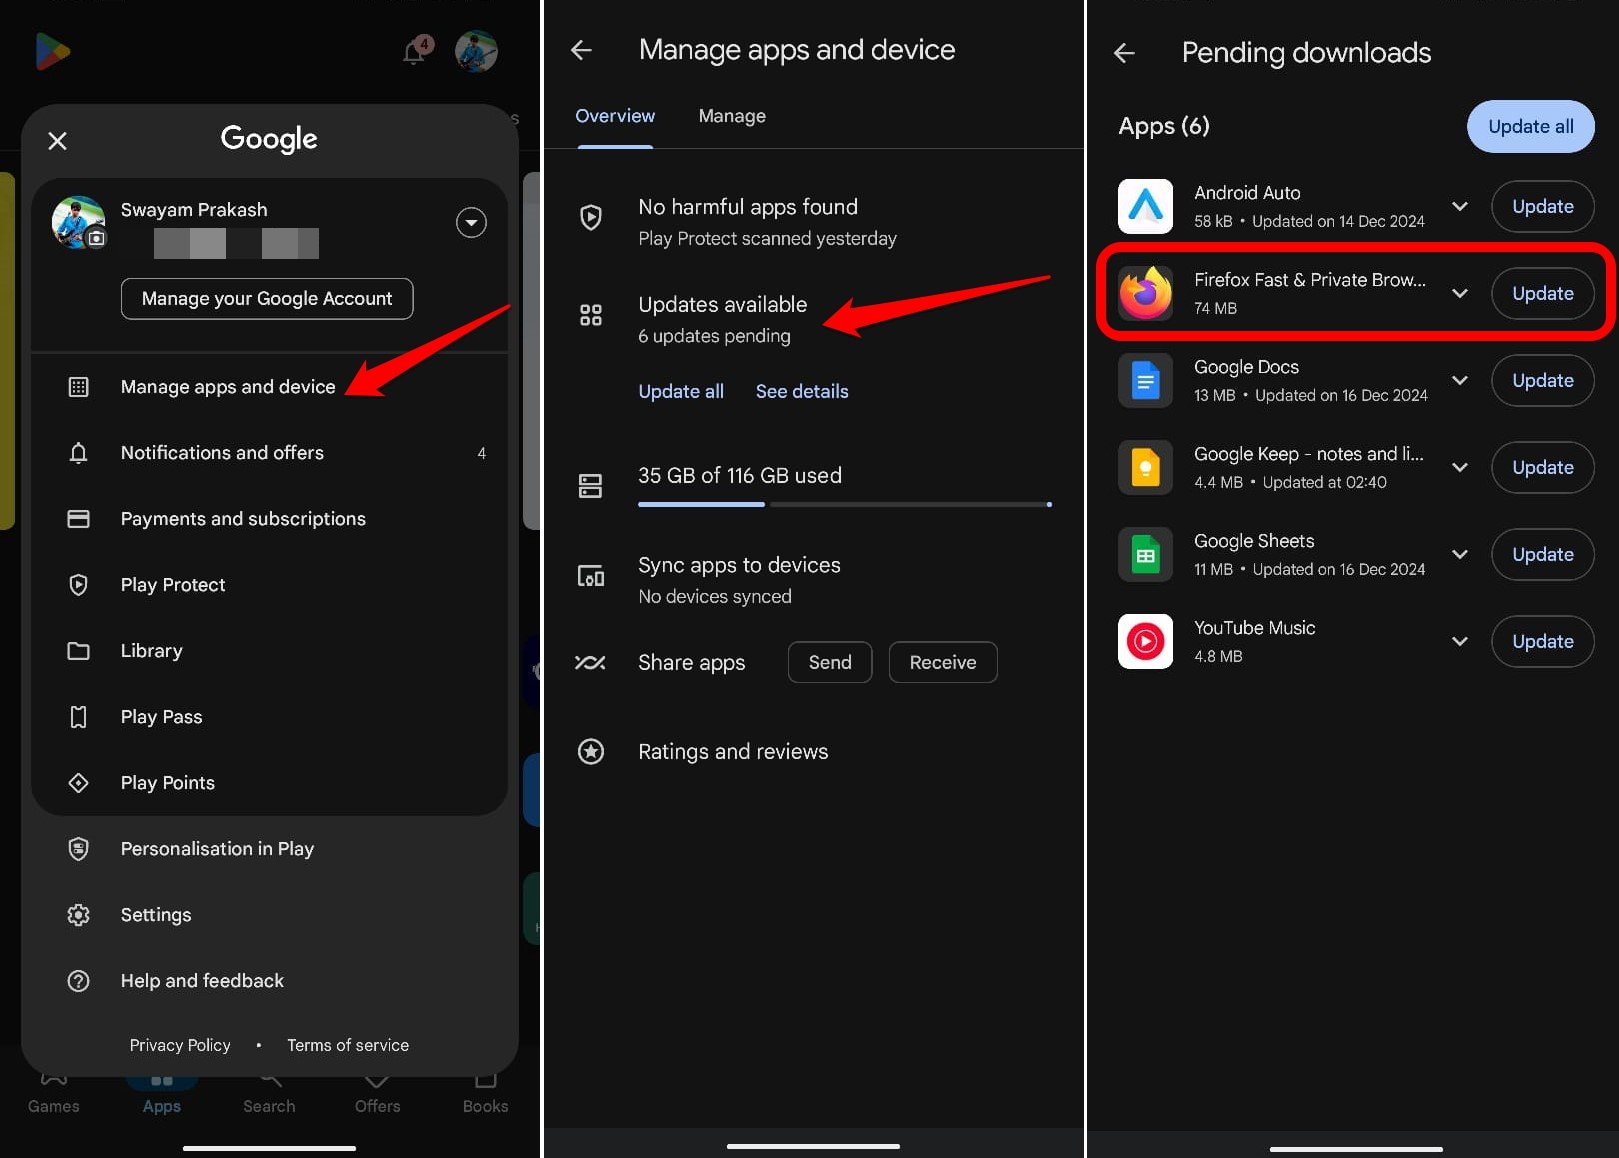Open No harmful apps found entry
Image resolution: width=1619 pixels, height=1158 pixels.
[x=814, y=222]
